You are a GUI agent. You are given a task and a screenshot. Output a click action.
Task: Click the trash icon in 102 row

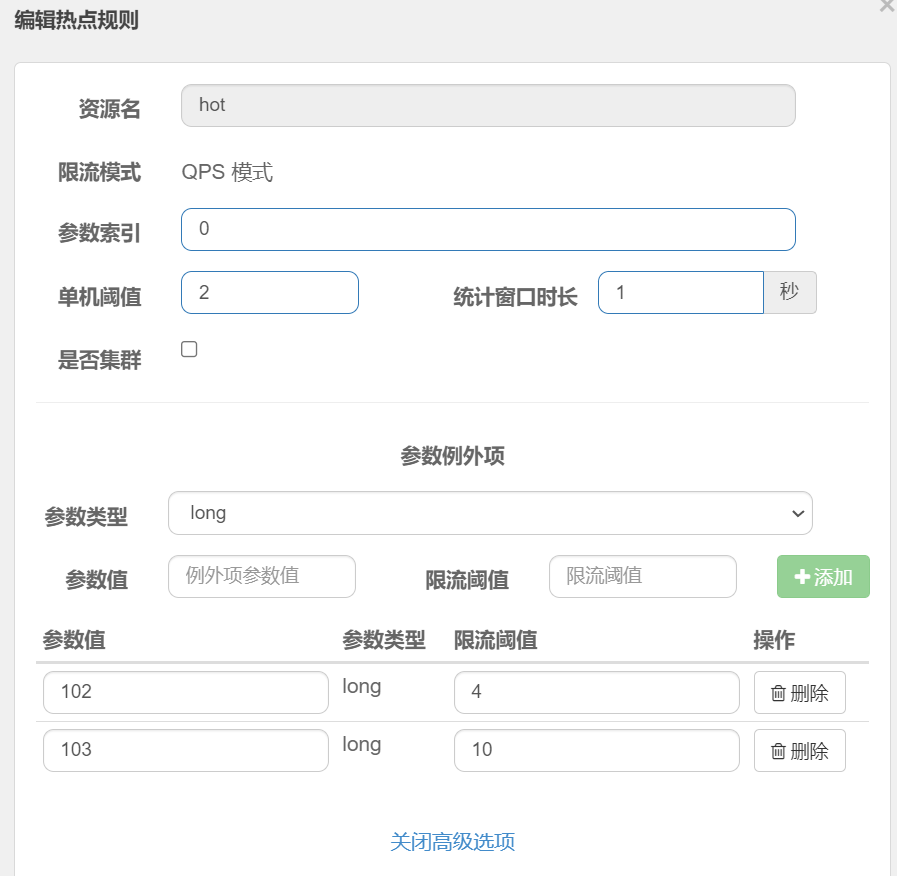pyautogui.click(x=778, y=693)
